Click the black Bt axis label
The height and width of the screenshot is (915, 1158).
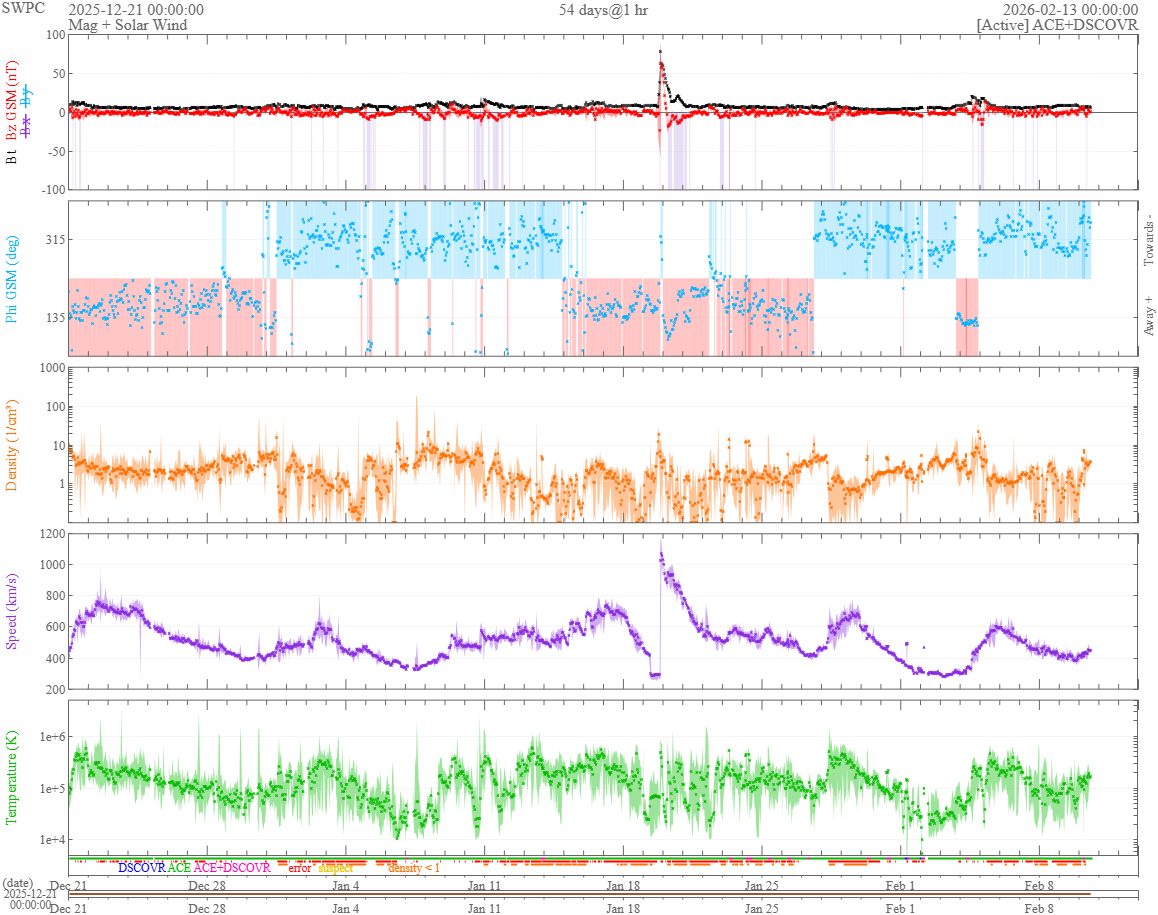12,156
